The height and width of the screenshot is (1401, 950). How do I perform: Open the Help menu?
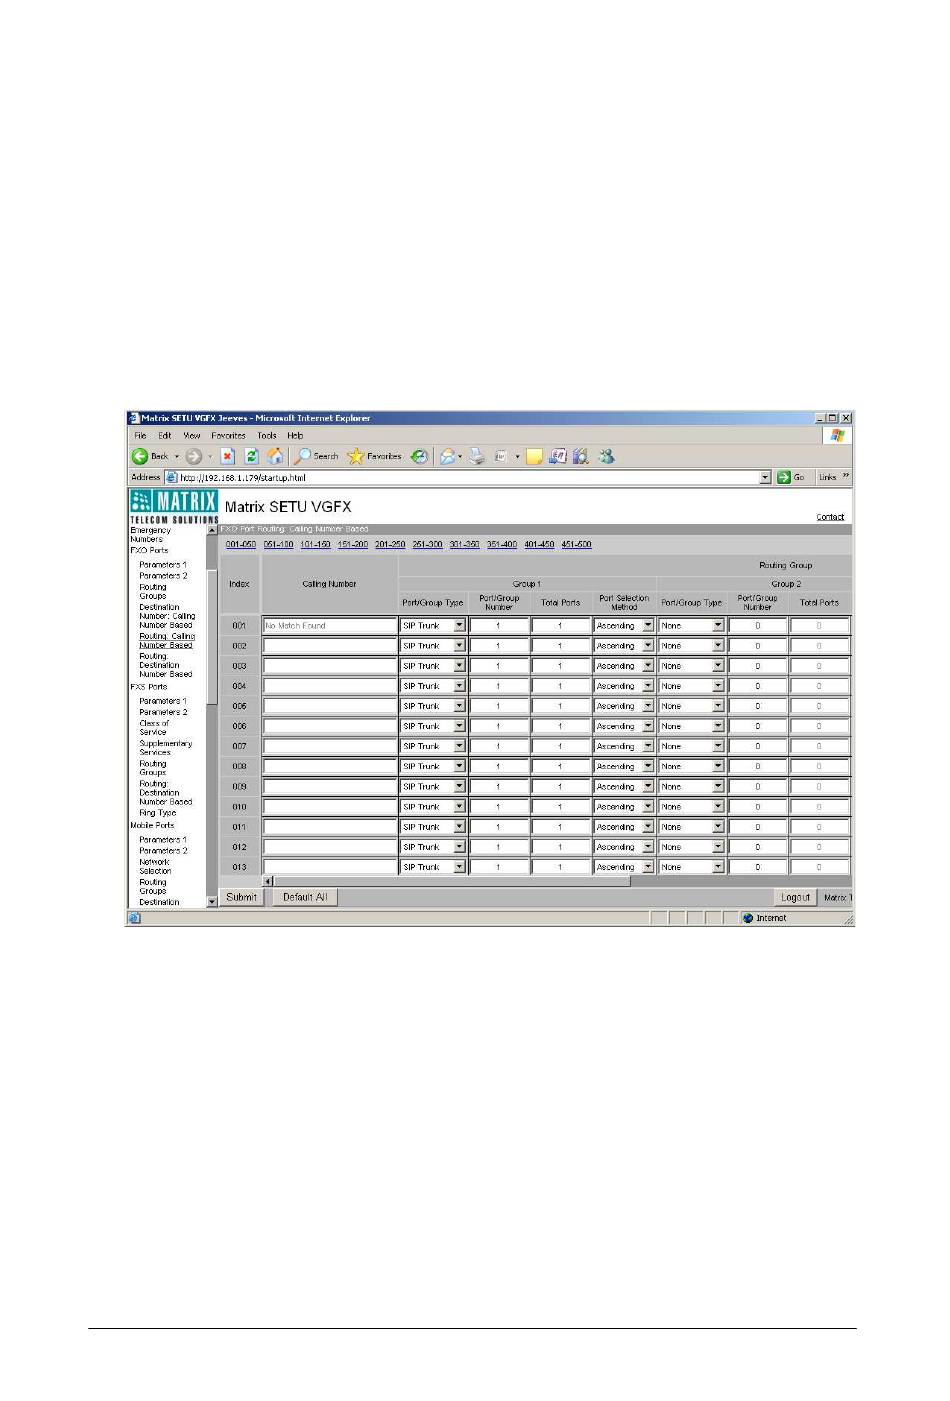(295, 436)
